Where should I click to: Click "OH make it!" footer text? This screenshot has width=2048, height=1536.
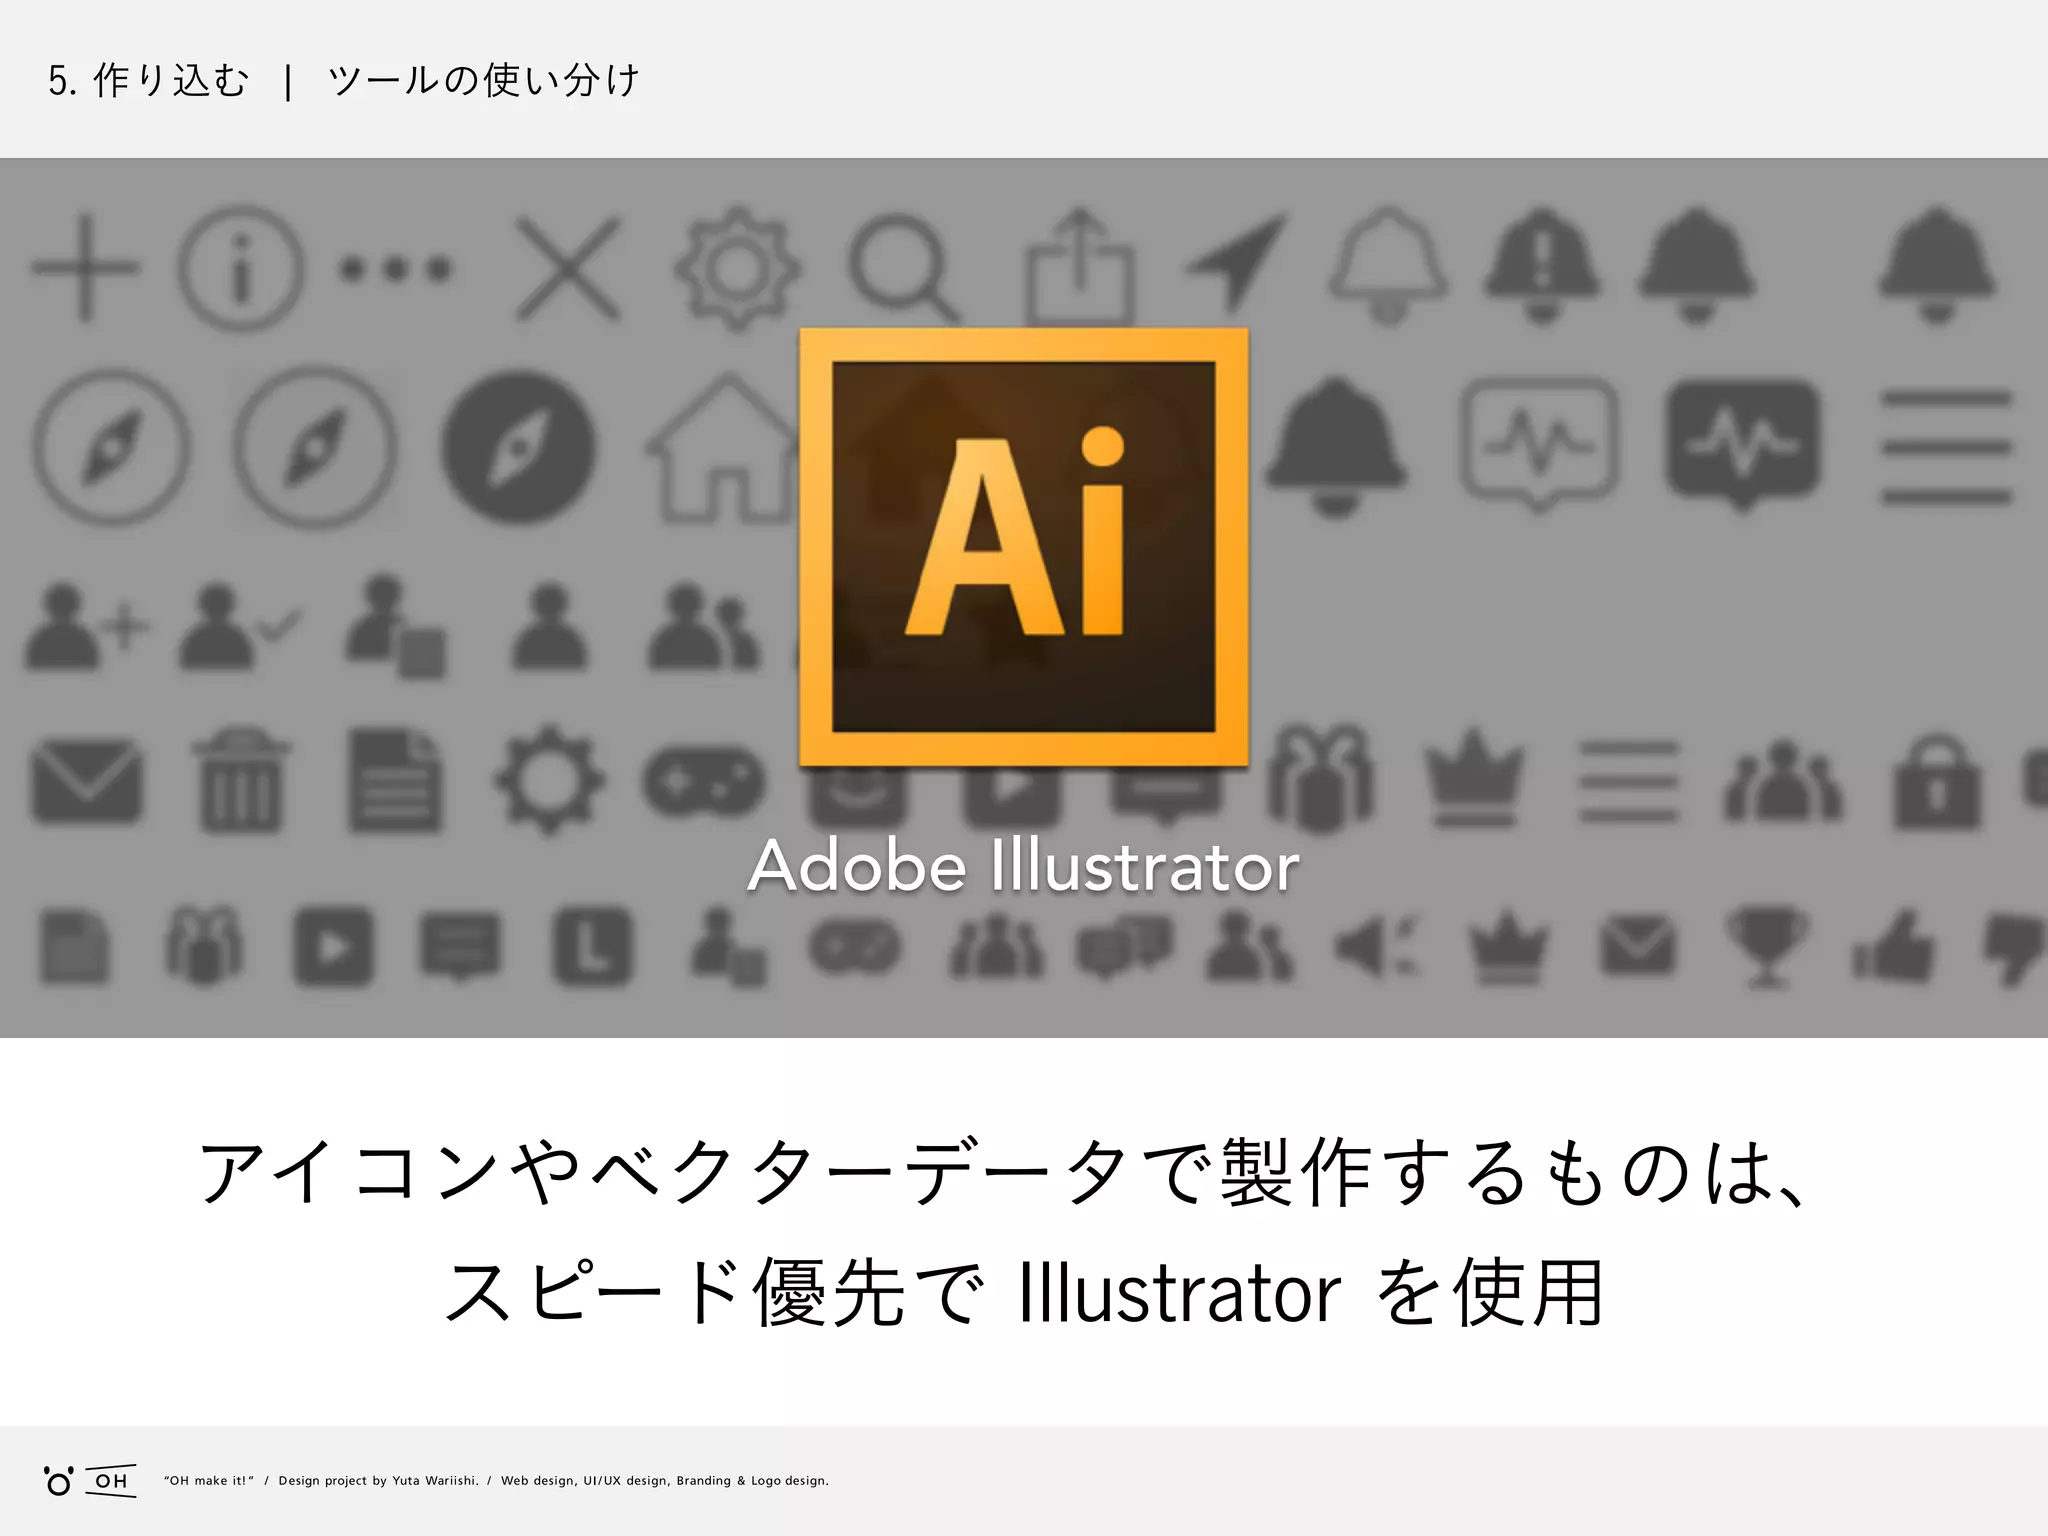pyautogui.click(x=209, y=1481)
